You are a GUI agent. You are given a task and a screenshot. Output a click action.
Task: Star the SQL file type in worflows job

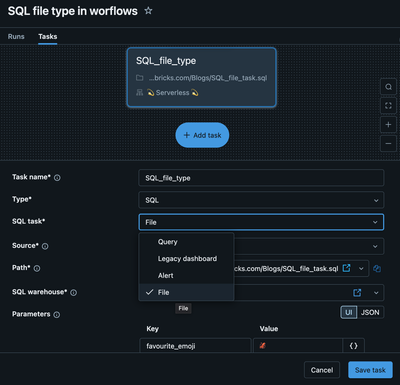(148, 11)
